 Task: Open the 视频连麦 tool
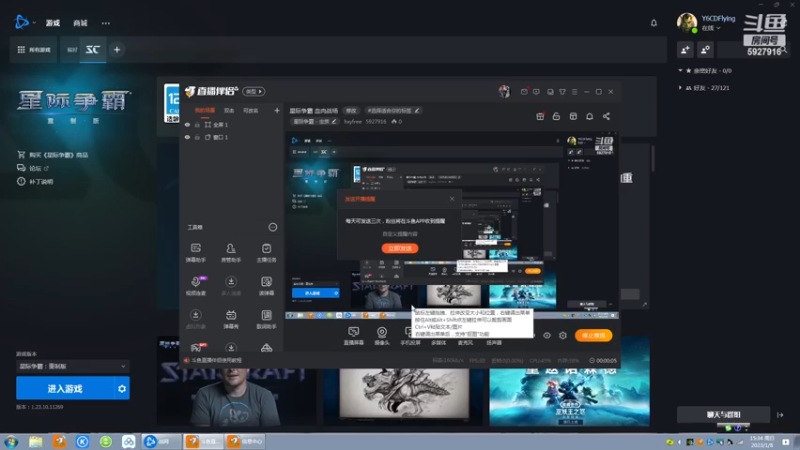[195, 286]
